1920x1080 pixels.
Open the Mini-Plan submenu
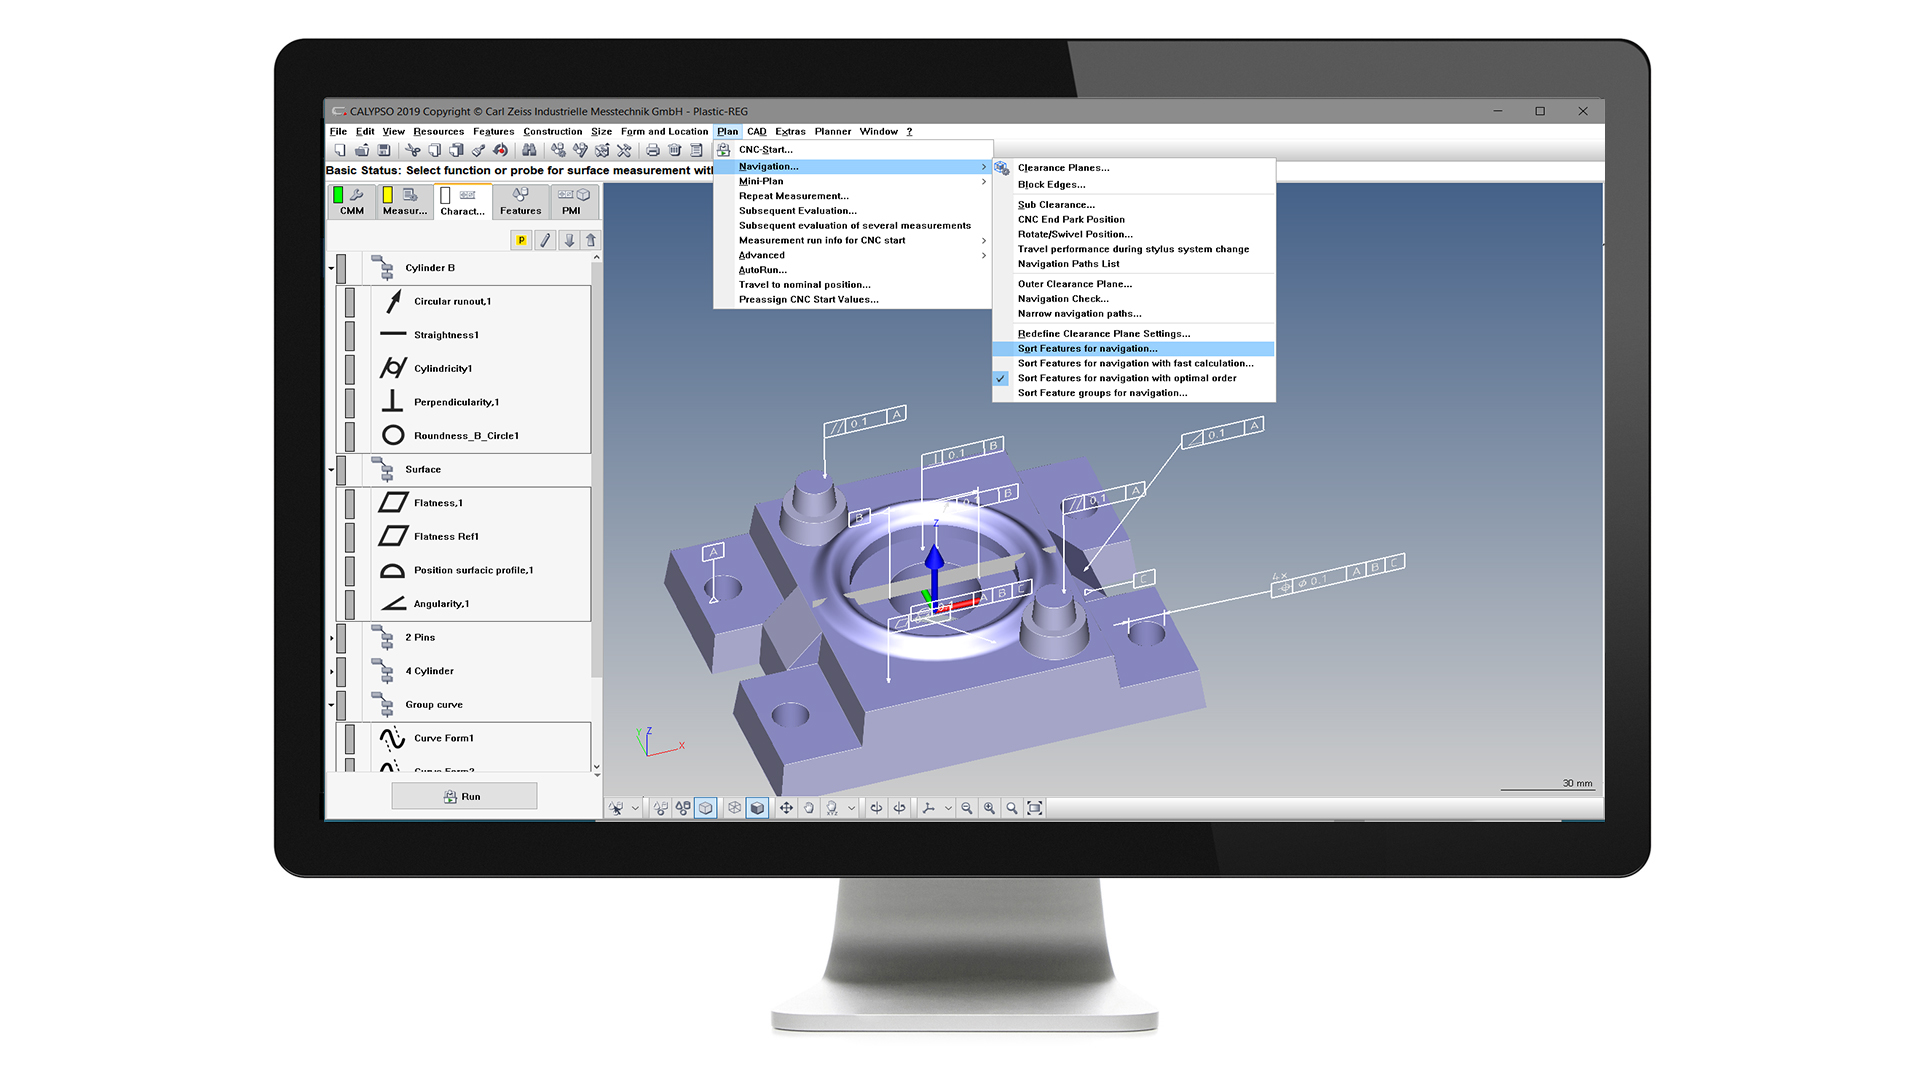pyautogui.click(x=853, y=181)
